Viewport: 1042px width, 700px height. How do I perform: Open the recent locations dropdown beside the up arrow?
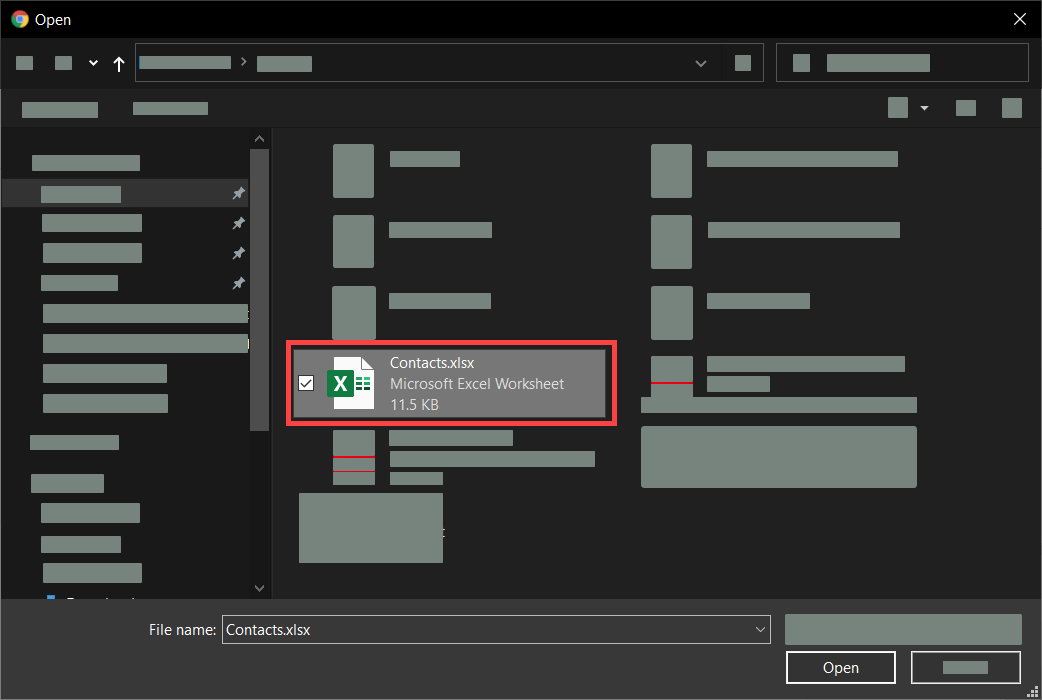93,63
